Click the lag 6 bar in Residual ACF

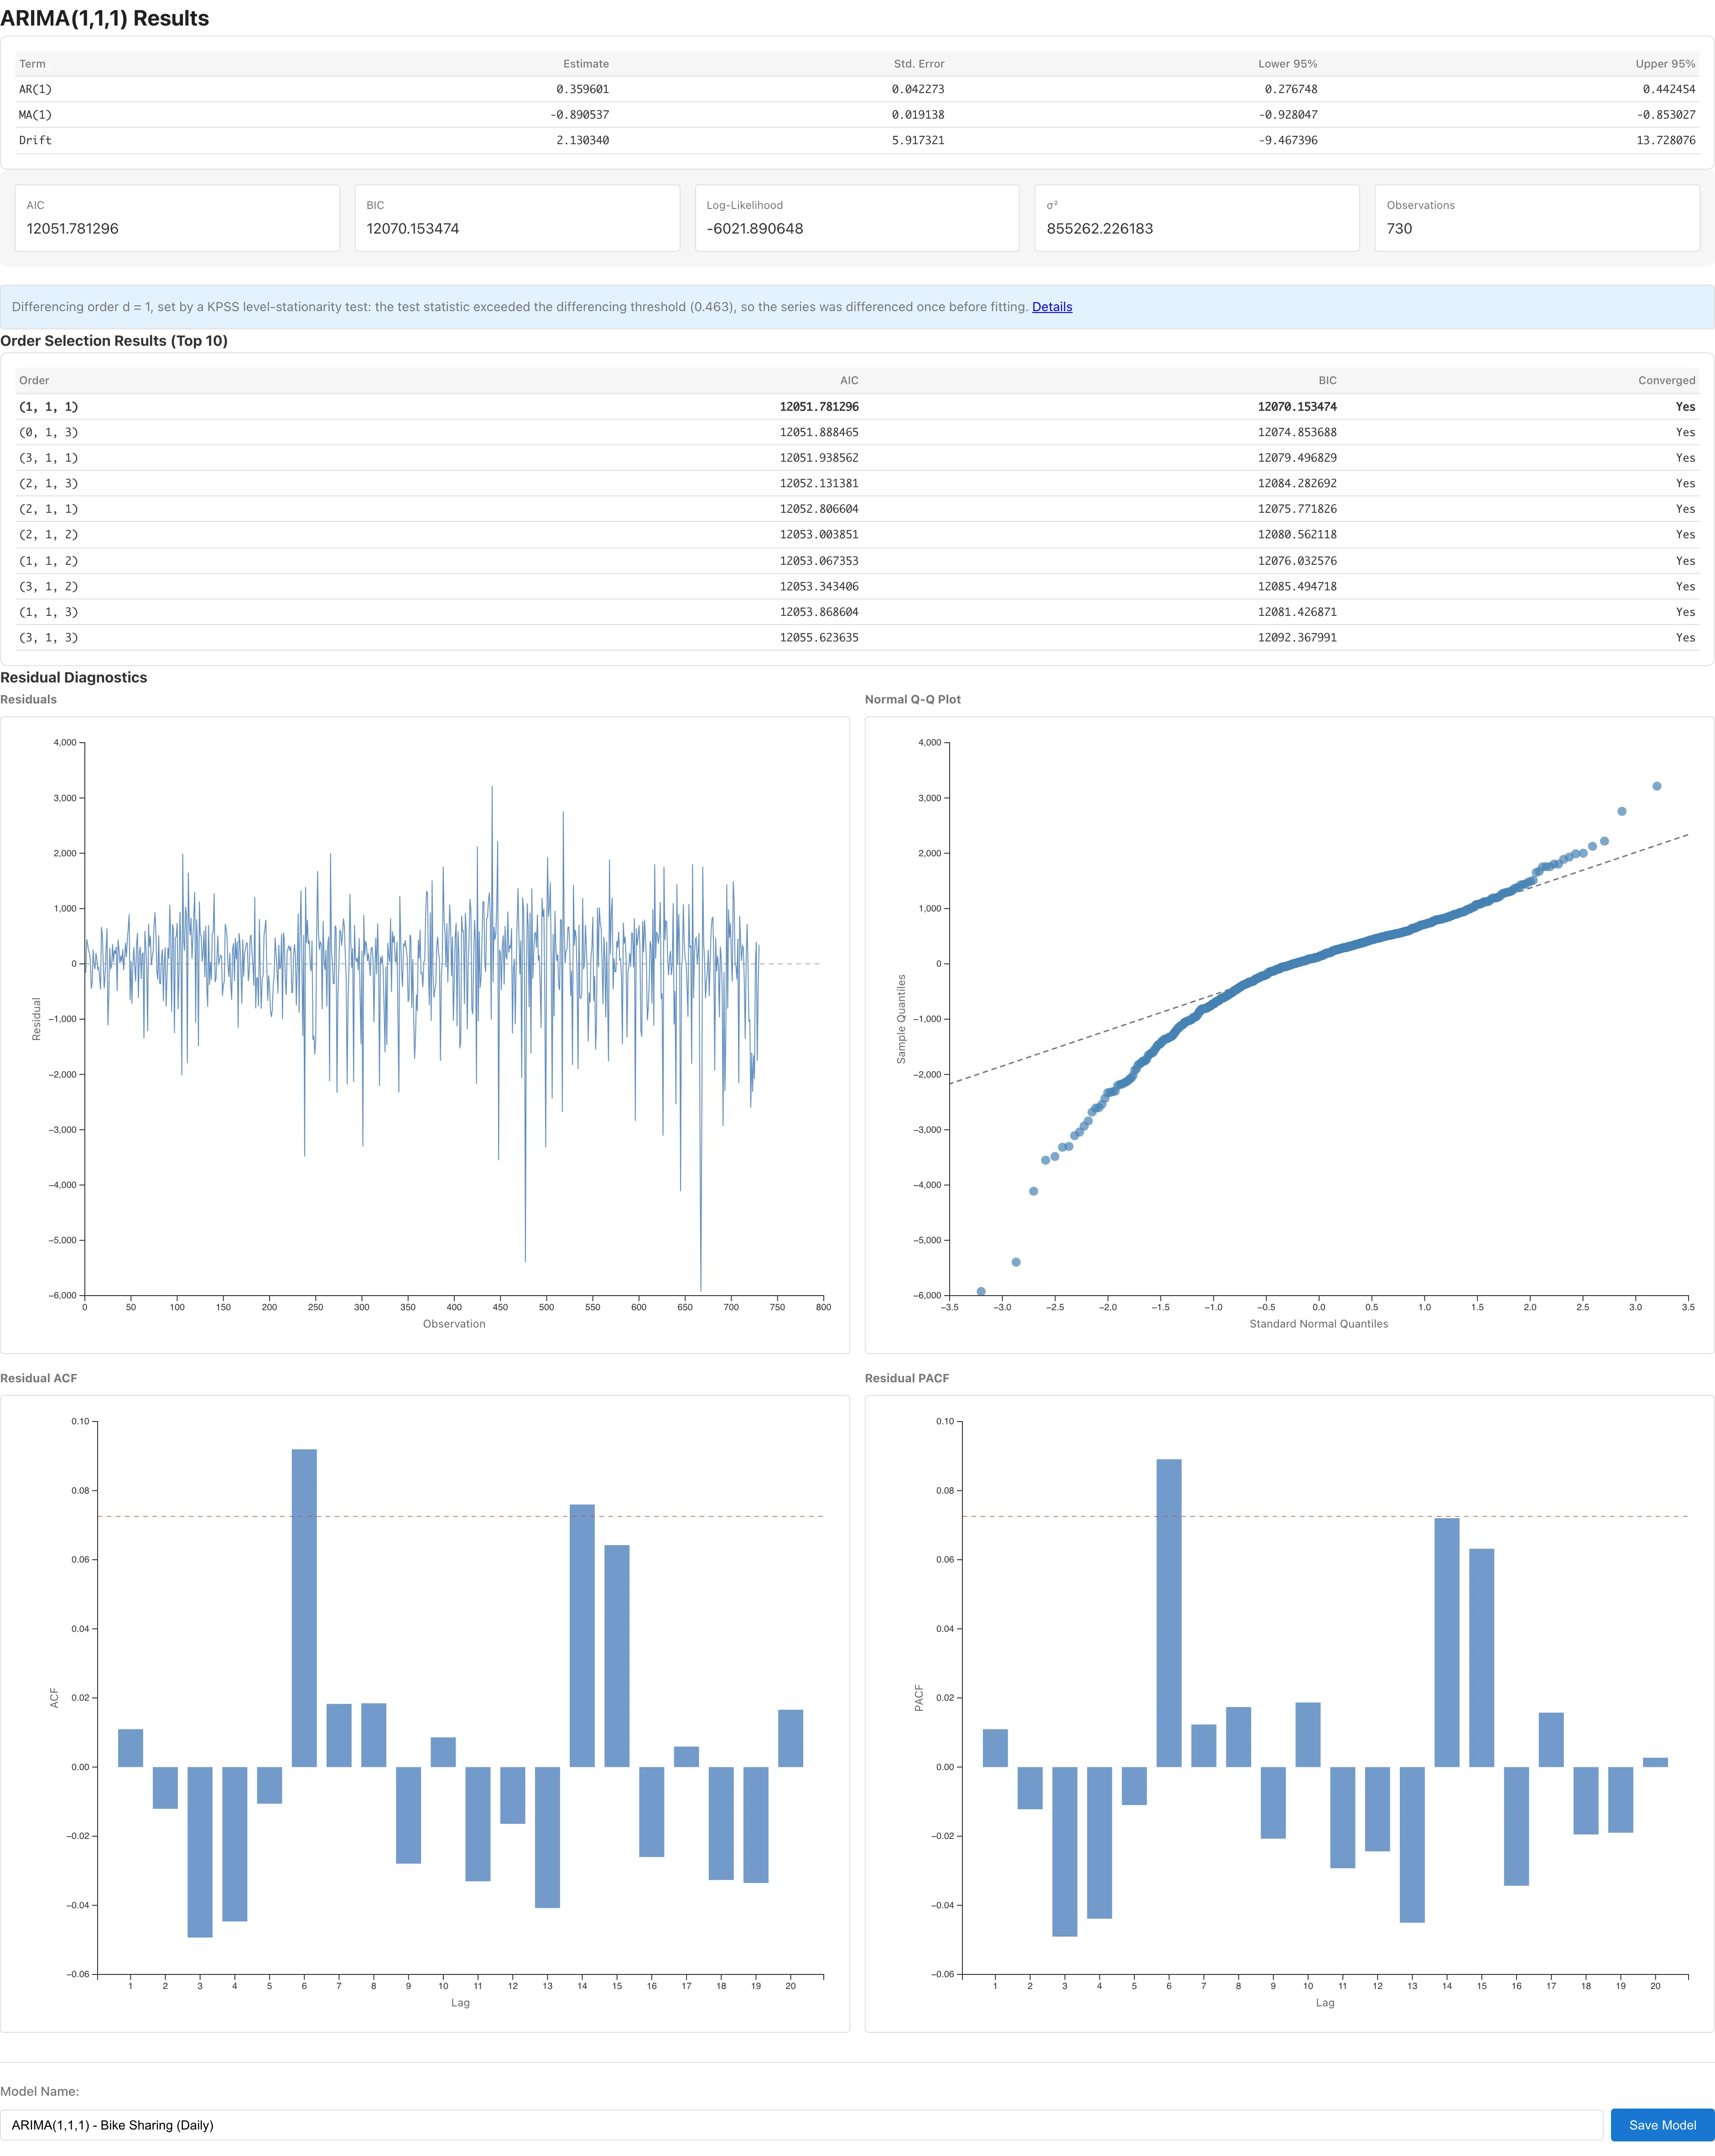pos(304,1608)
